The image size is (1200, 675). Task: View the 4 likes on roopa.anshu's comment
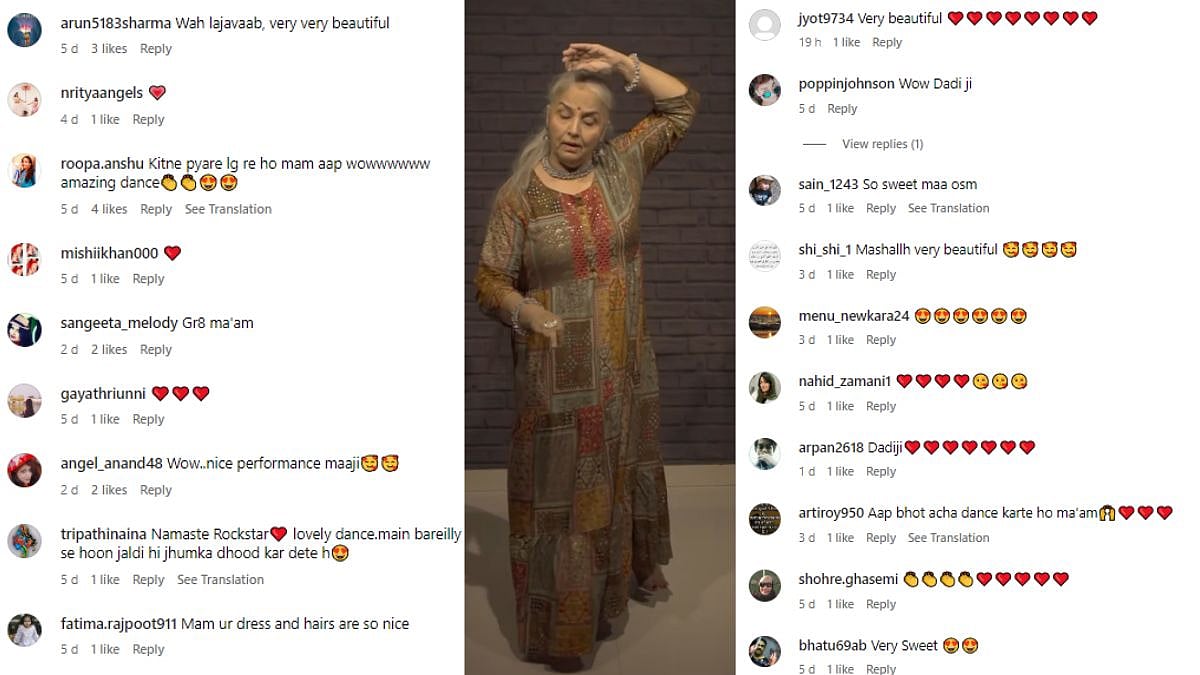(109, 209)
